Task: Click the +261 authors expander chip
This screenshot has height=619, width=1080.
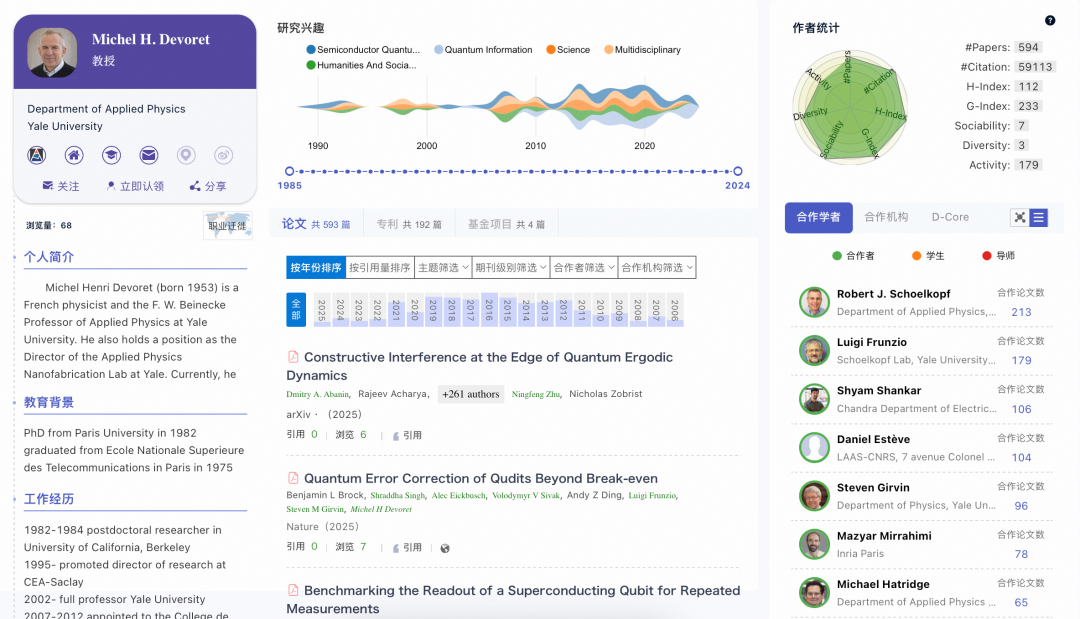Action: [x=471, y=394]
